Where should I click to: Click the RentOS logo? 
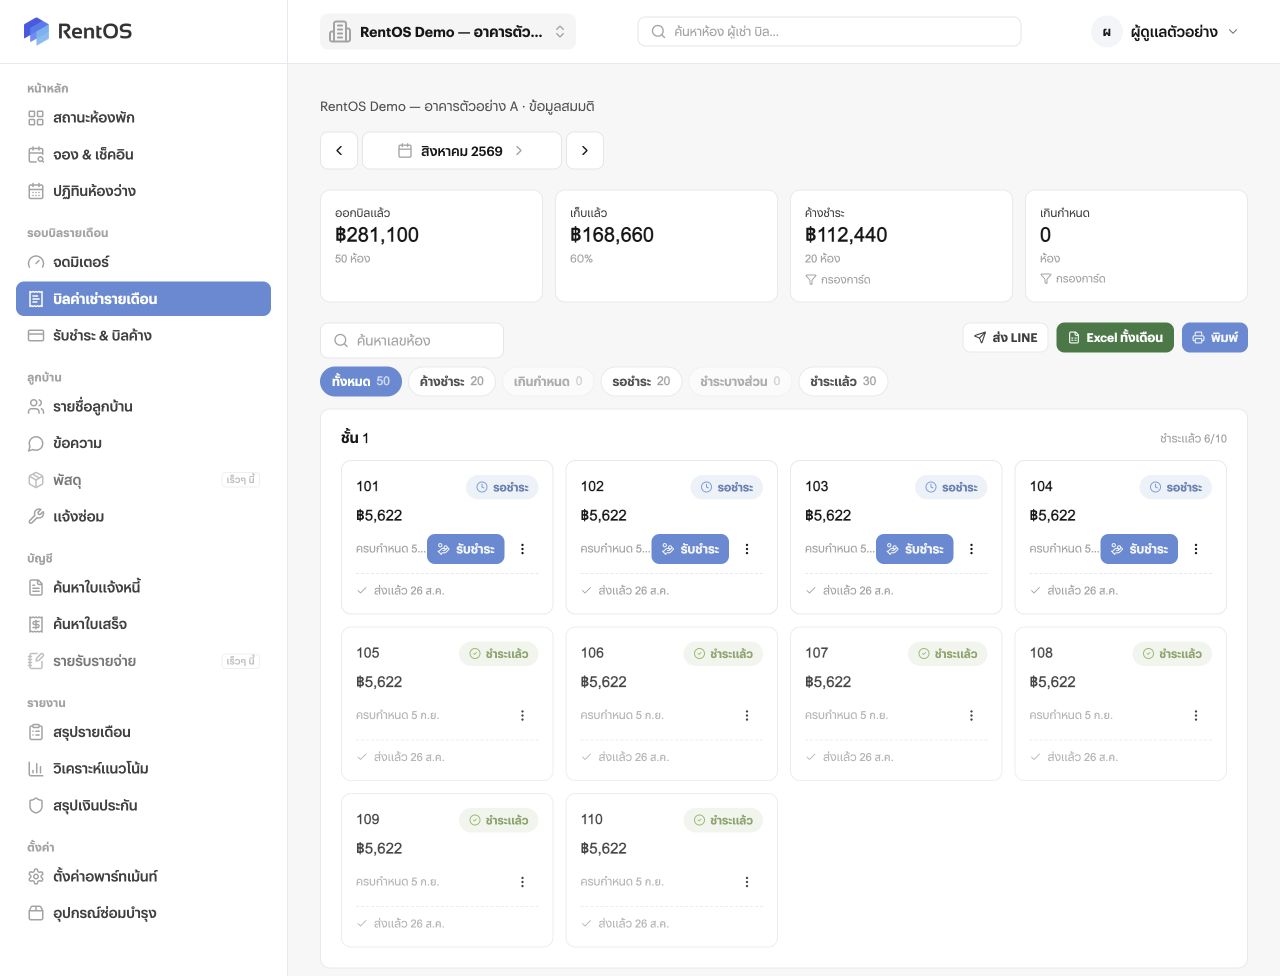[x=78, y=31]
